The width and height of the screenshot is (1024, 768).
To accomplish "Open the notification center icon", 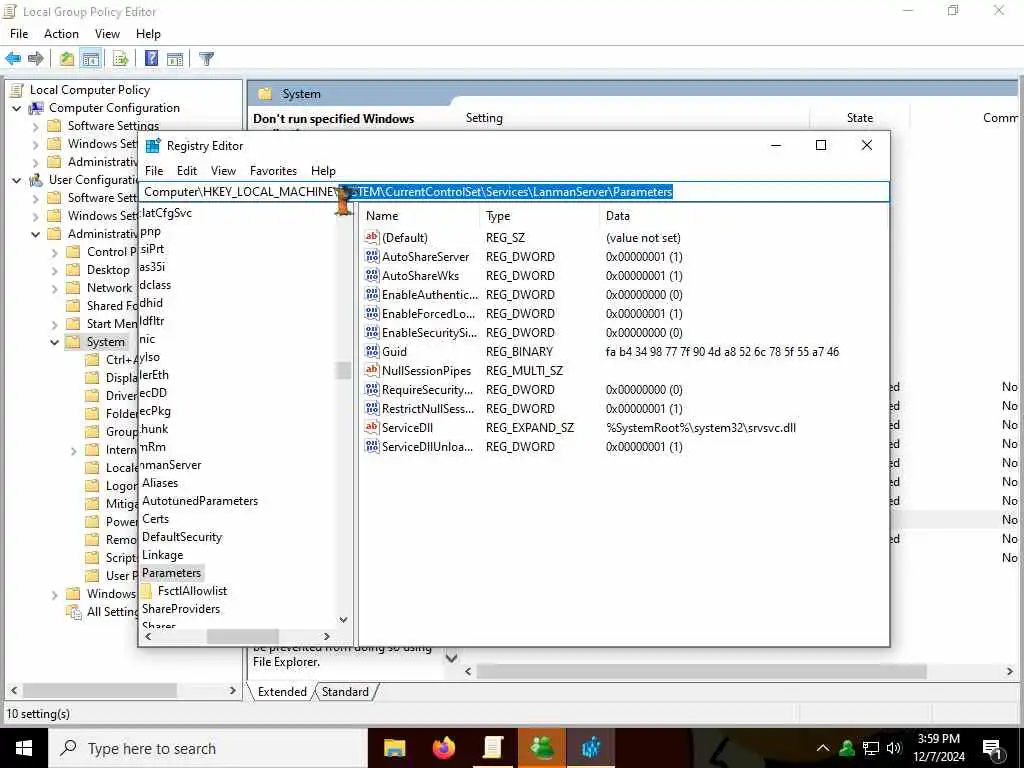I will coord(993,748).
